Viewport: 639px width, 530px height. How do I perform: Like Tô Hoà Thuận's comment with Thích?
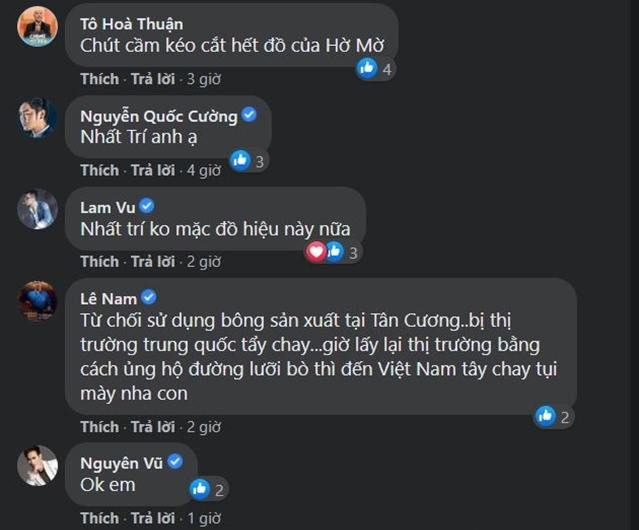point(99,79)
